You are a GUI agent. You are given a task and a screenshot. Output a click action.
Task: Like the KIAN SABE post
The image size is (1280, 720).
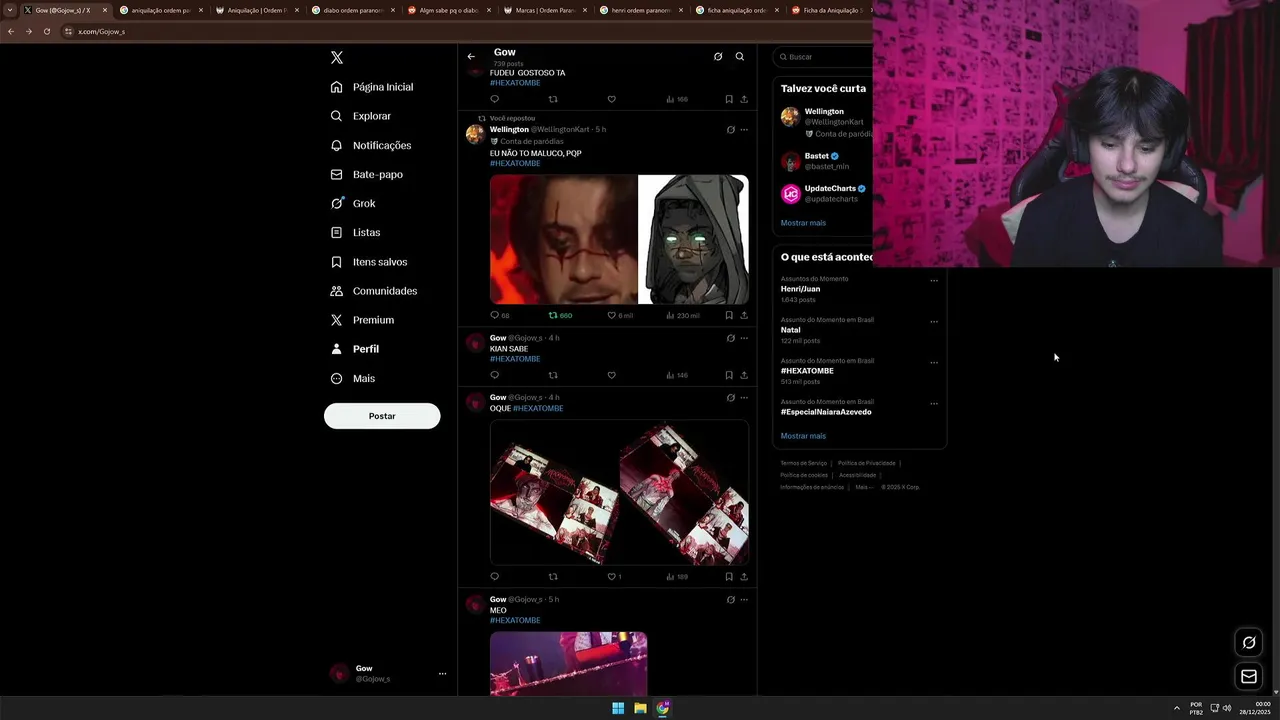coord(611,375)
